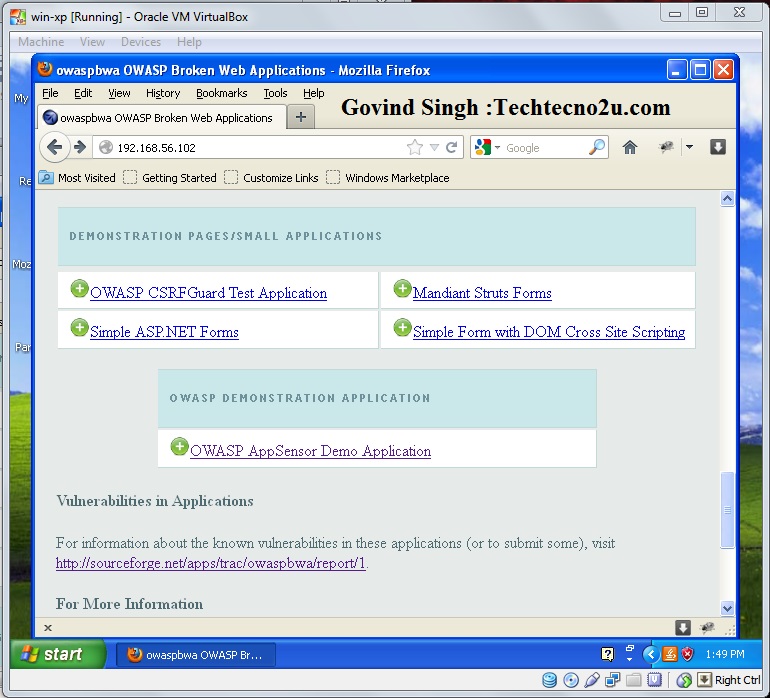Open Simple Form with DOM Cross Site Scripting
The height and width of the screenshot is (698, 770).
[549, 332]
